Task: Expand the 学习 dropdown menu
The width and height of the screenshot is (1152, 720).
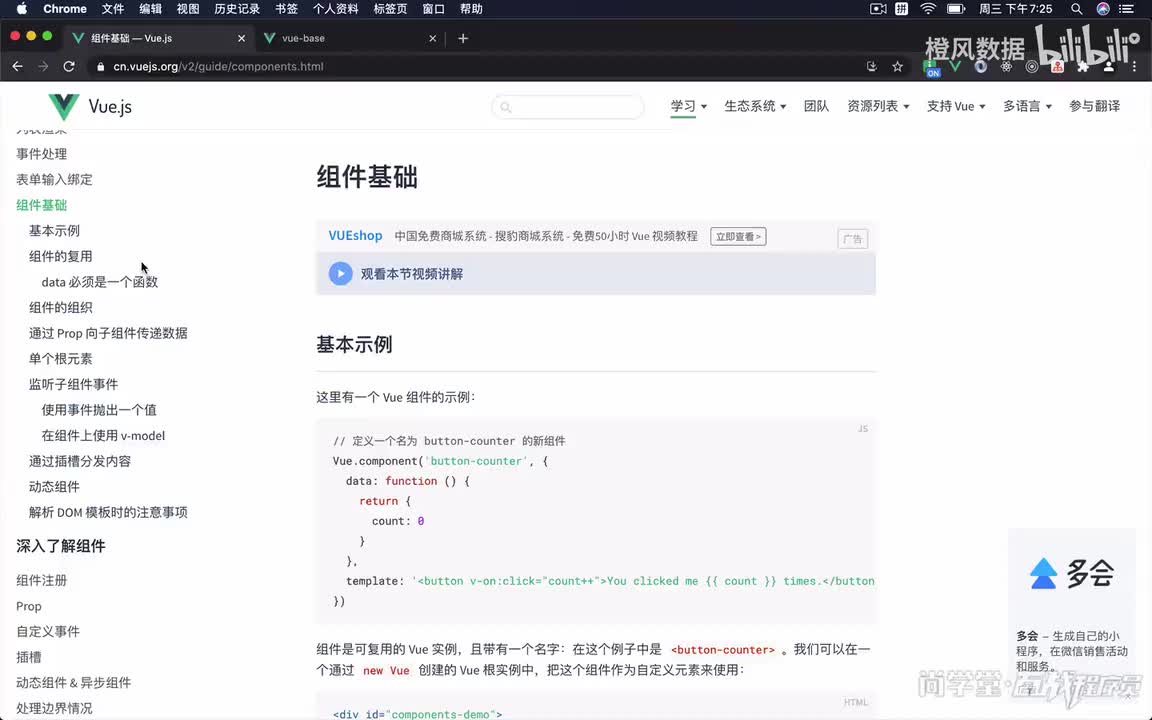Action: click(x=688, y=106)
